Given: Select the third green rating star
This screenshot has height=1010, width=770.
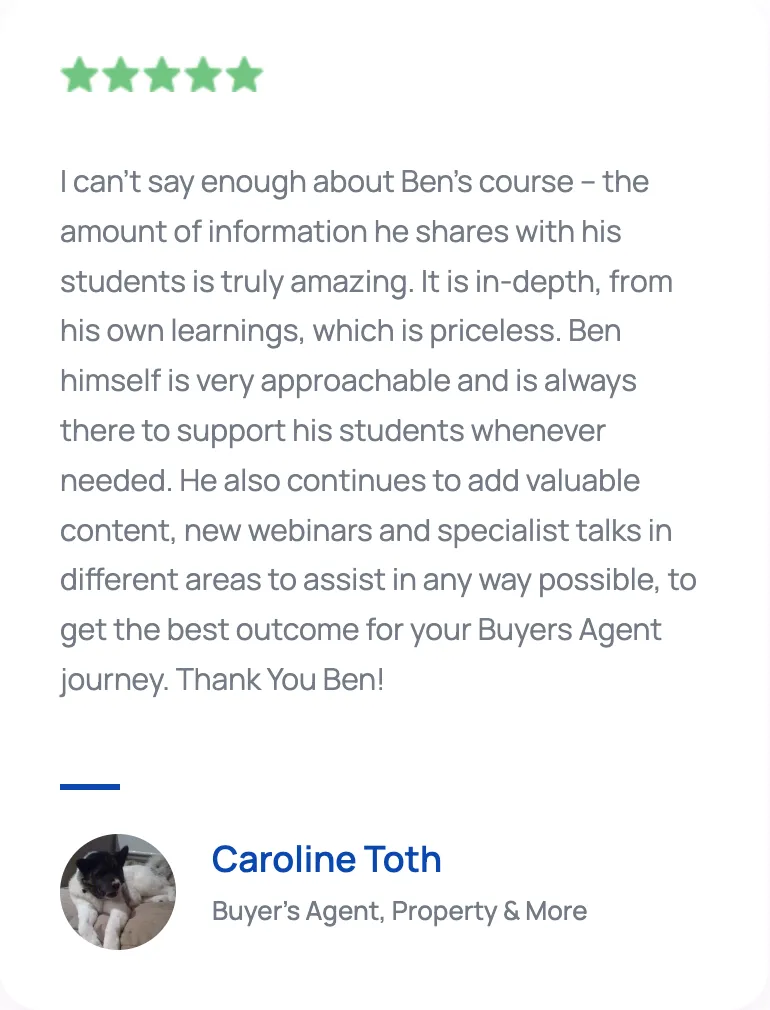Looking at the screenshot, I should (x=162, y=74).
